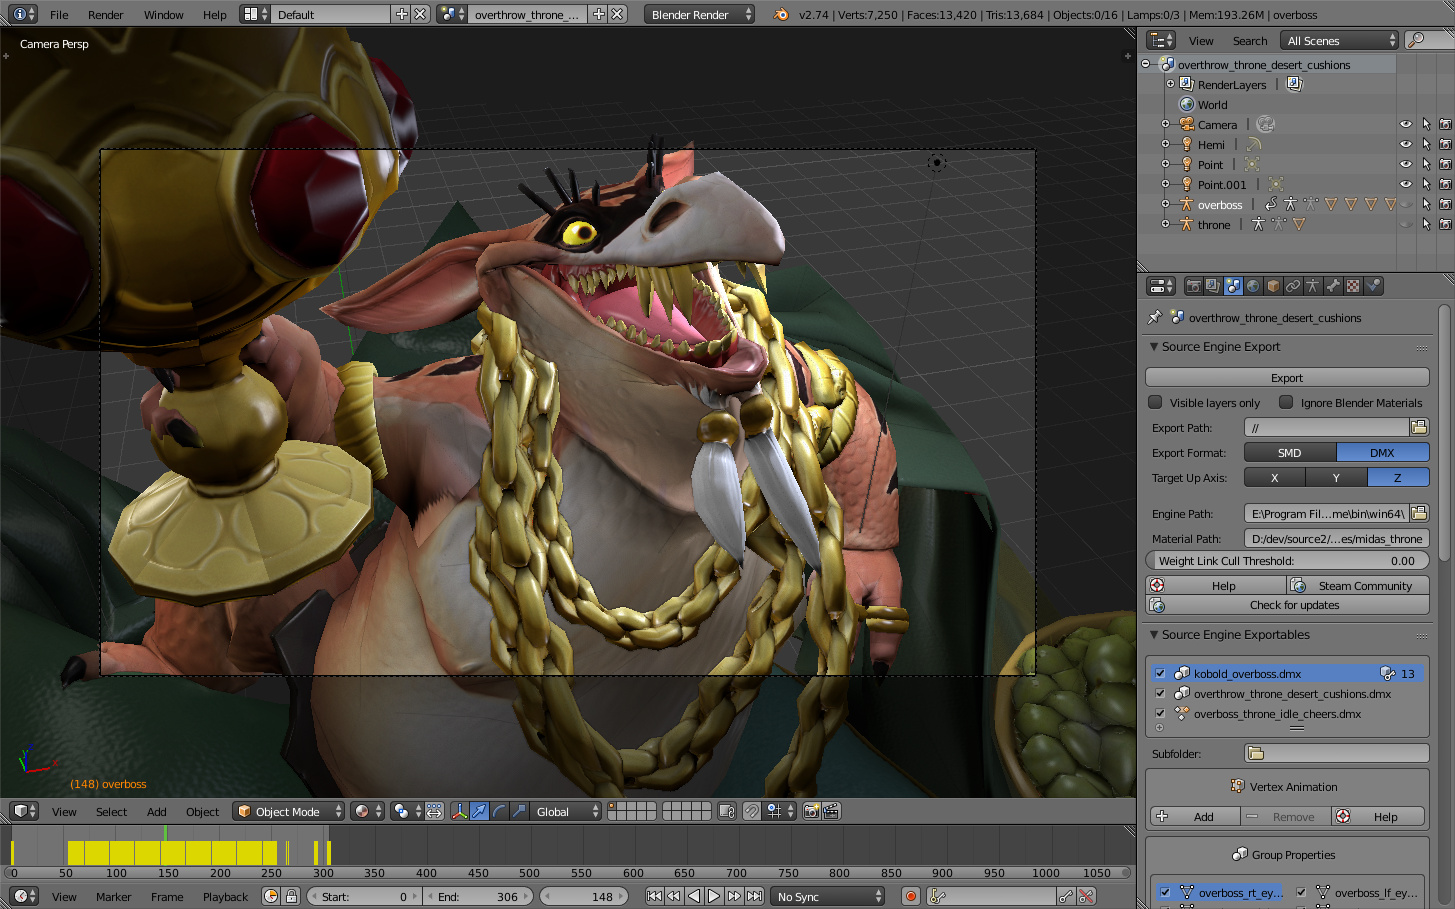Select the translate manipulator arrow icon
1455x909 pixels.
[x=480, y=811]
